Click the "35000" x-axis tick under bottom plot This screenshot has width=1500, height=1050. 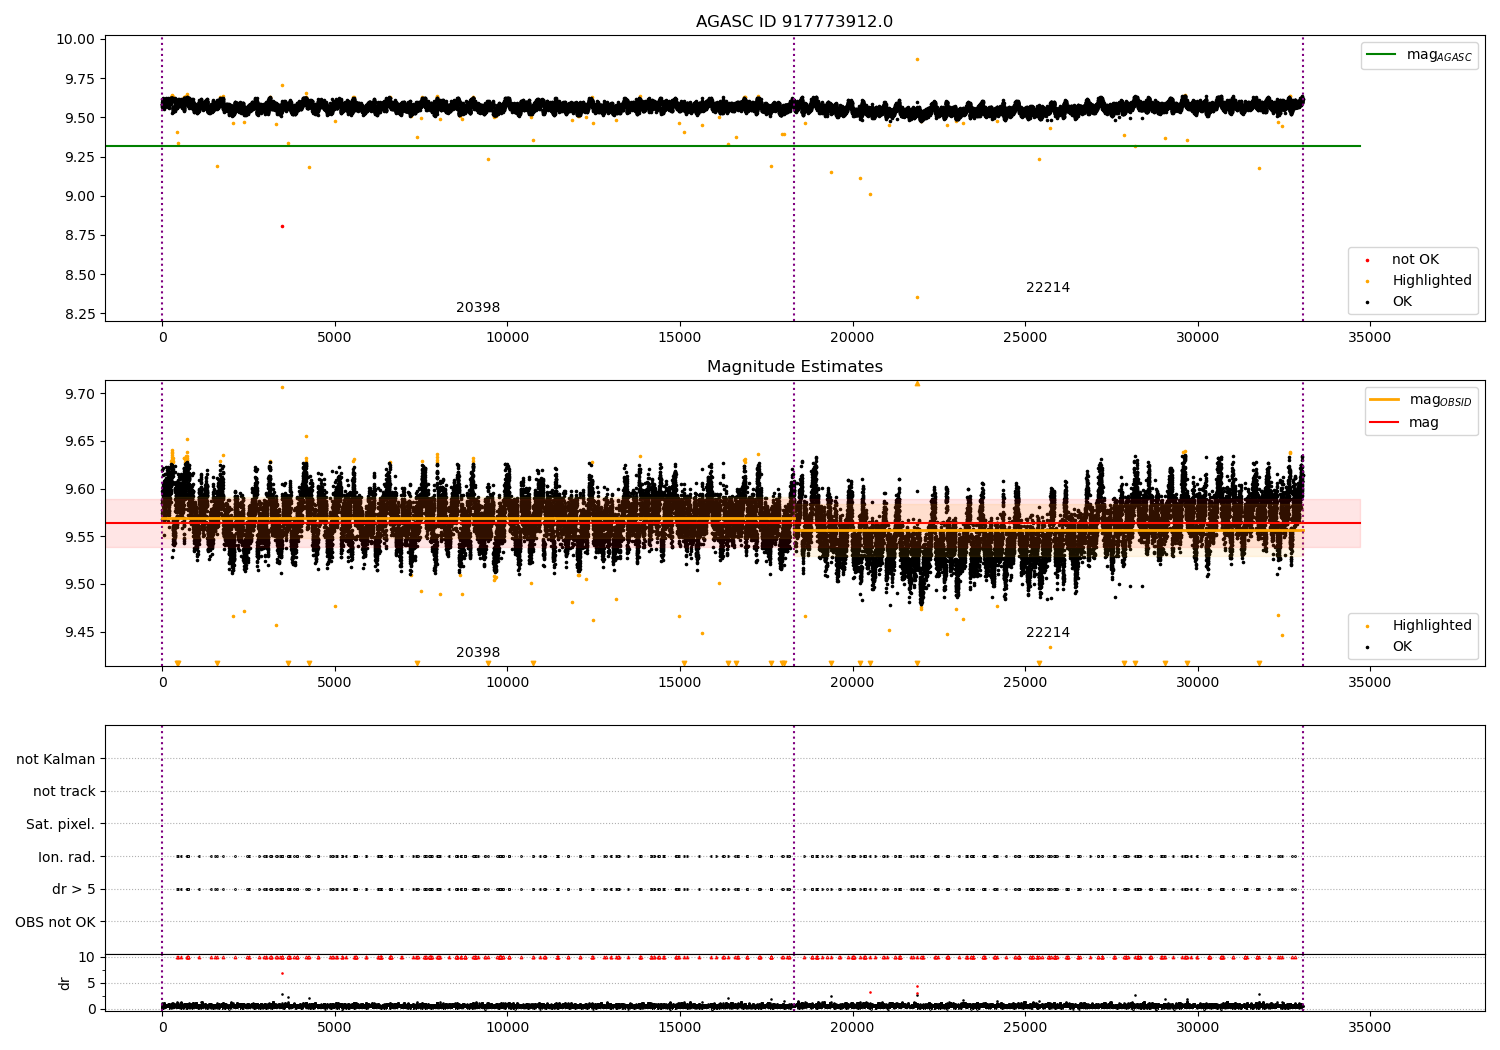pos(1369,1027)
